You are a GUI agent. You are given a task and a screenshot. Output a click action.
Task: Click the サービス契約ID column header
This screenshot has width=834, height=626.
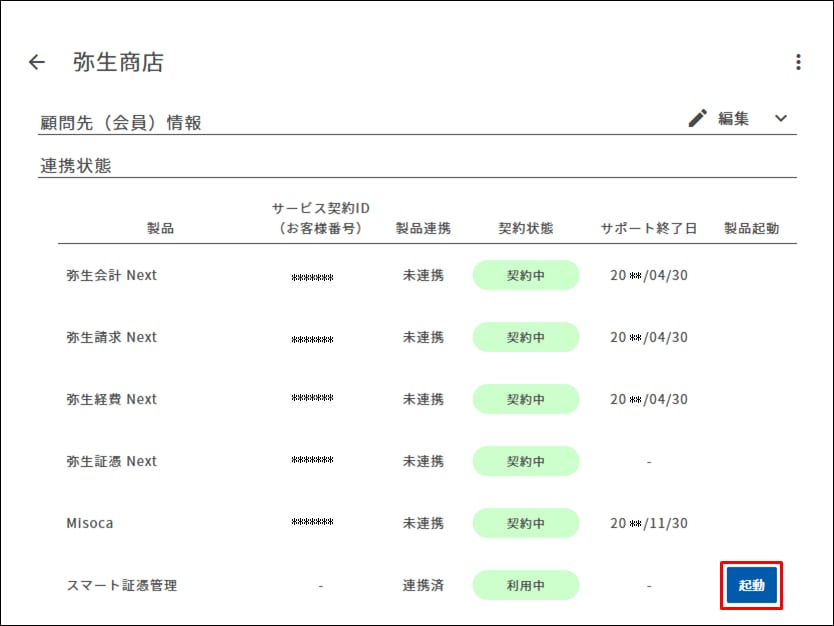click(321, 218)
